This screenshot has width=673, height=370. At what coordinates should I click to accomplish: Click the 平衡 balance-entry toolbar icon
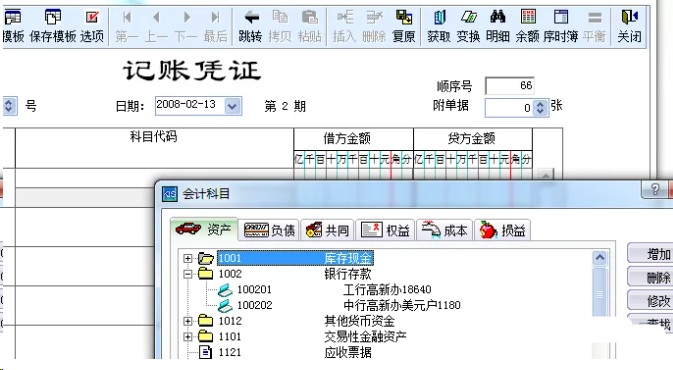tap(594, 26)
